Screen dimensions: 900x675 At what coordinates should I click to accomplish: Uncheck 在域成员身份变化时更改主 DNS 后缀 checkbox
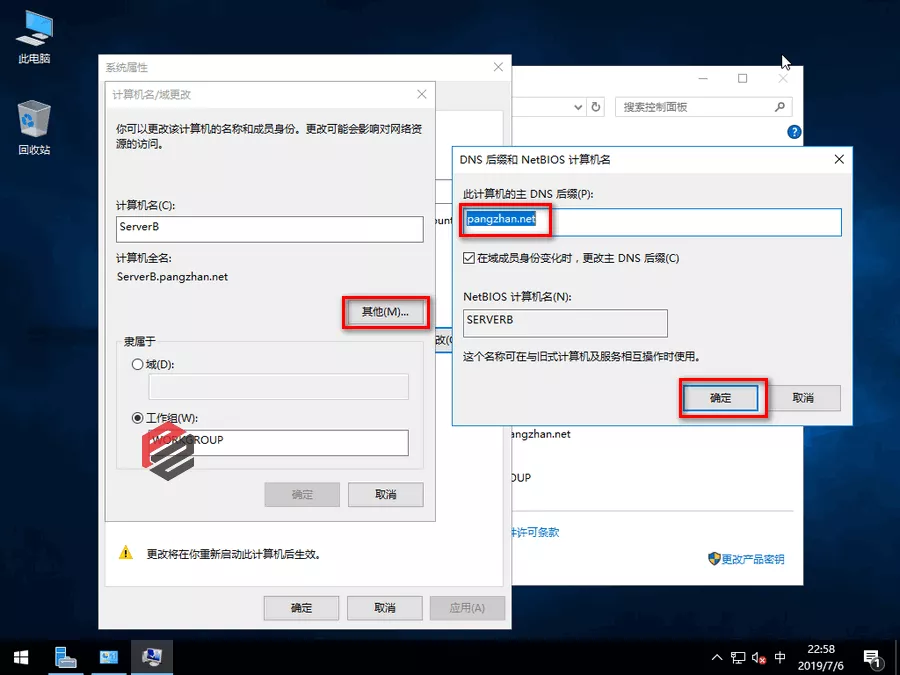469,259
